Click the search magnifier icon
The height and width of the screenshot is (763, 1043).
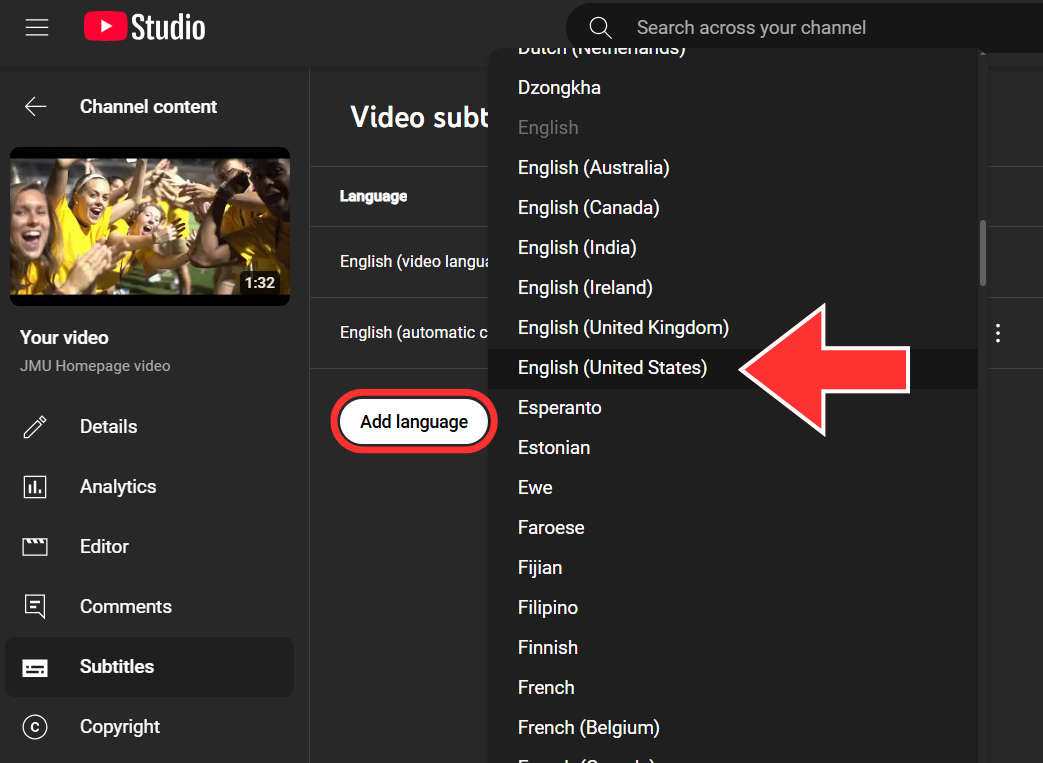point(600,27)
